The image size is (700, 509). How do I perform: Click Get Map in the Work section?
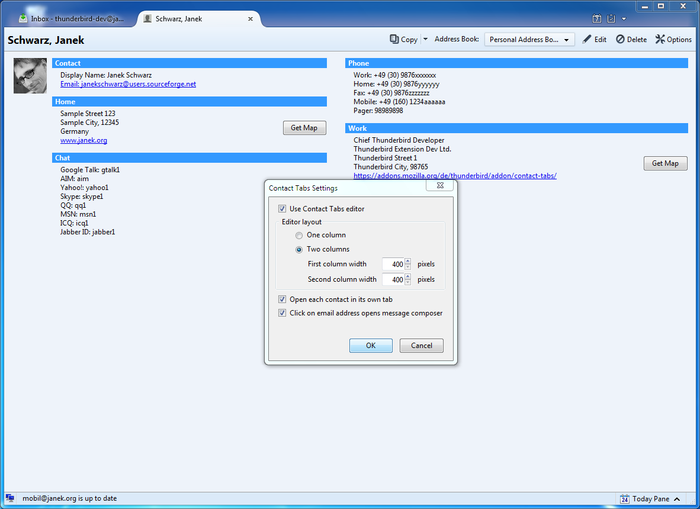click(665, 163)
